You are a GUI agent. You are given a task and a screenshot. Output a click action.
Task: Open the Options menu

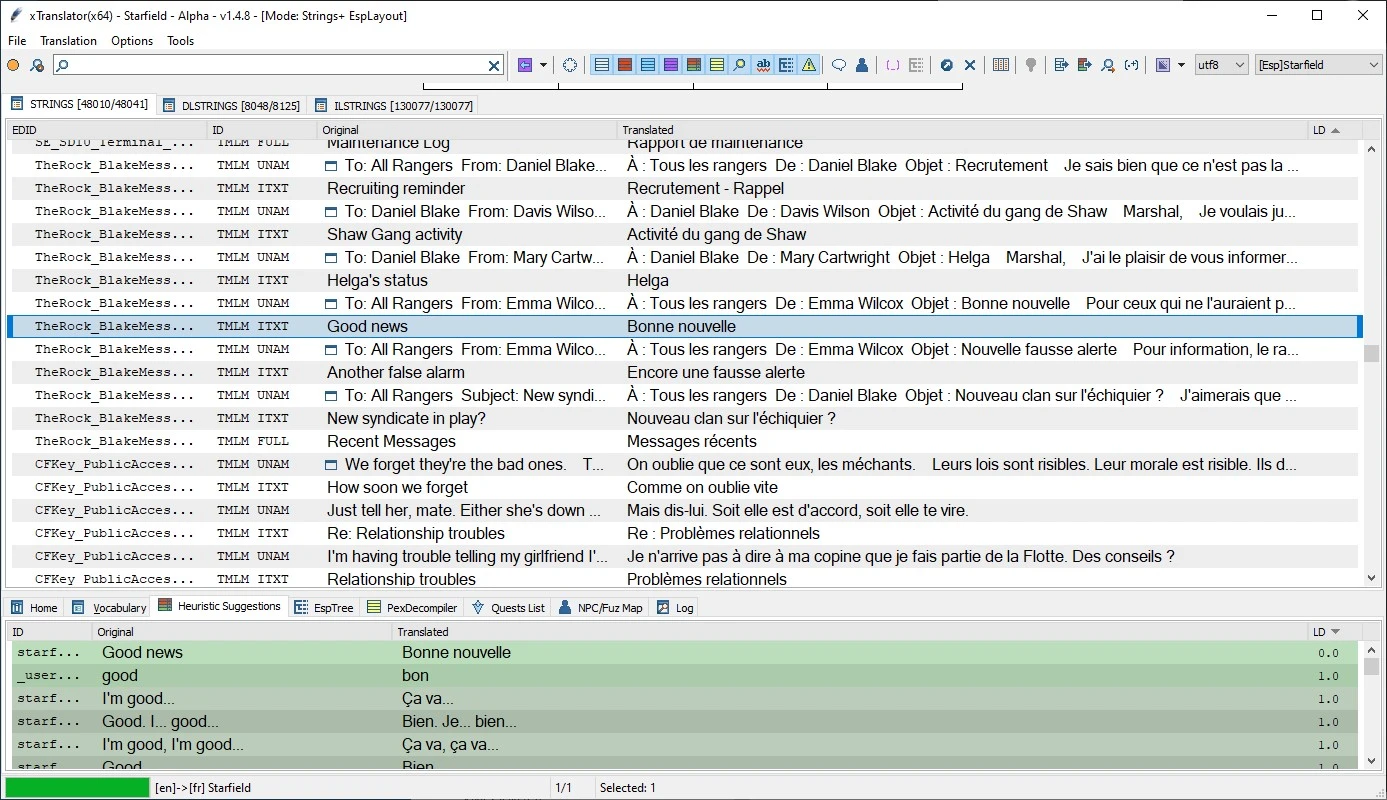coord(132,41)
